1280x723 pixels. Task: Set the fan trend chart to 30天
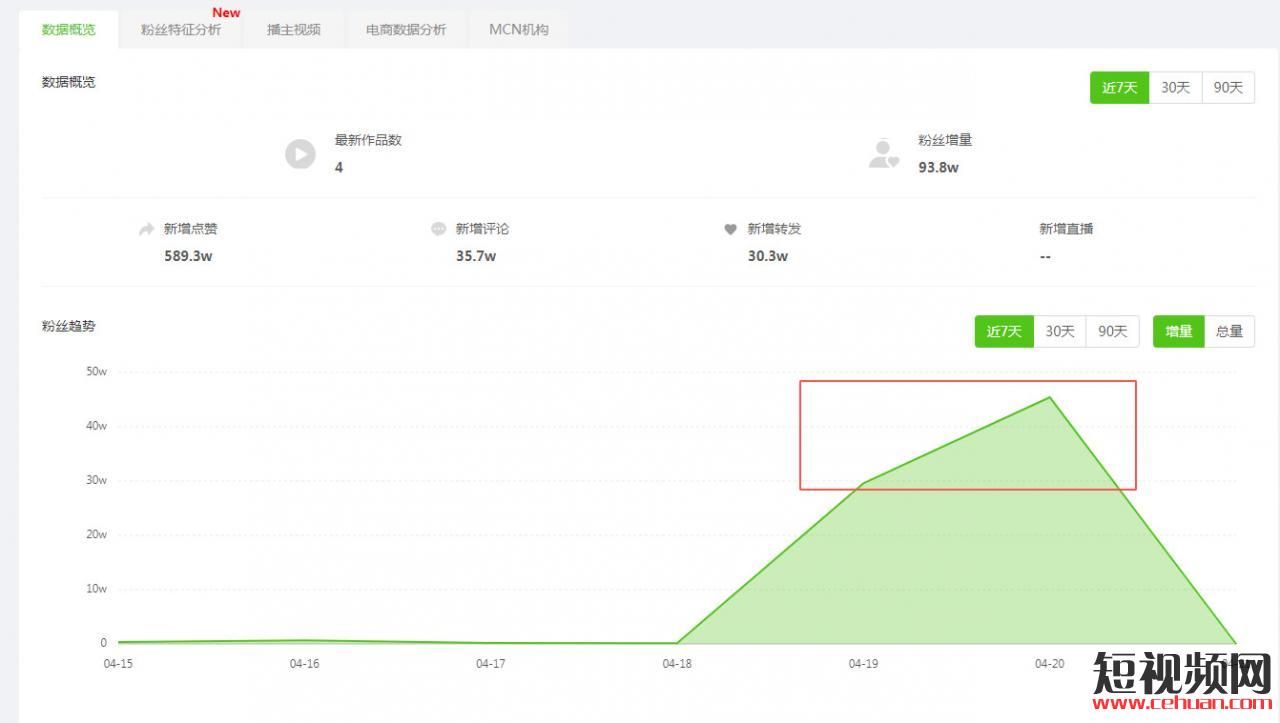point(1060,332)
